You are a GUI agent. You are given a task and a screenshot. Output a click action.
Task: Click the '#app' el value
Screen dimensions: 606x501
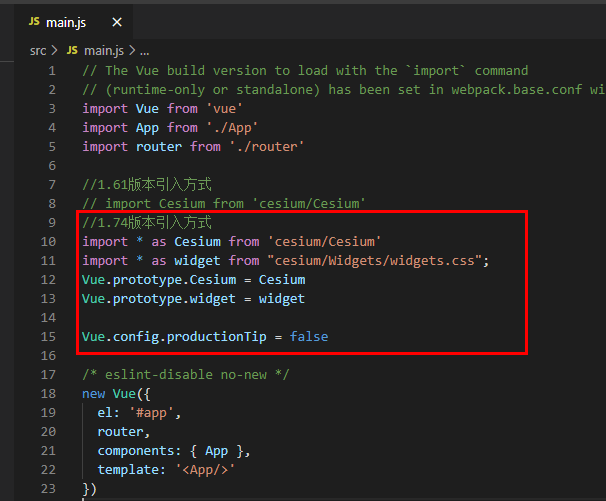point(152,412)
